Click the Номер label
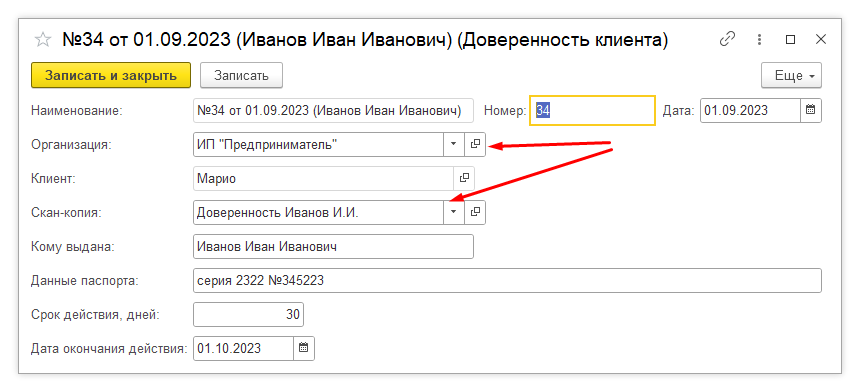 coord(505,111)
